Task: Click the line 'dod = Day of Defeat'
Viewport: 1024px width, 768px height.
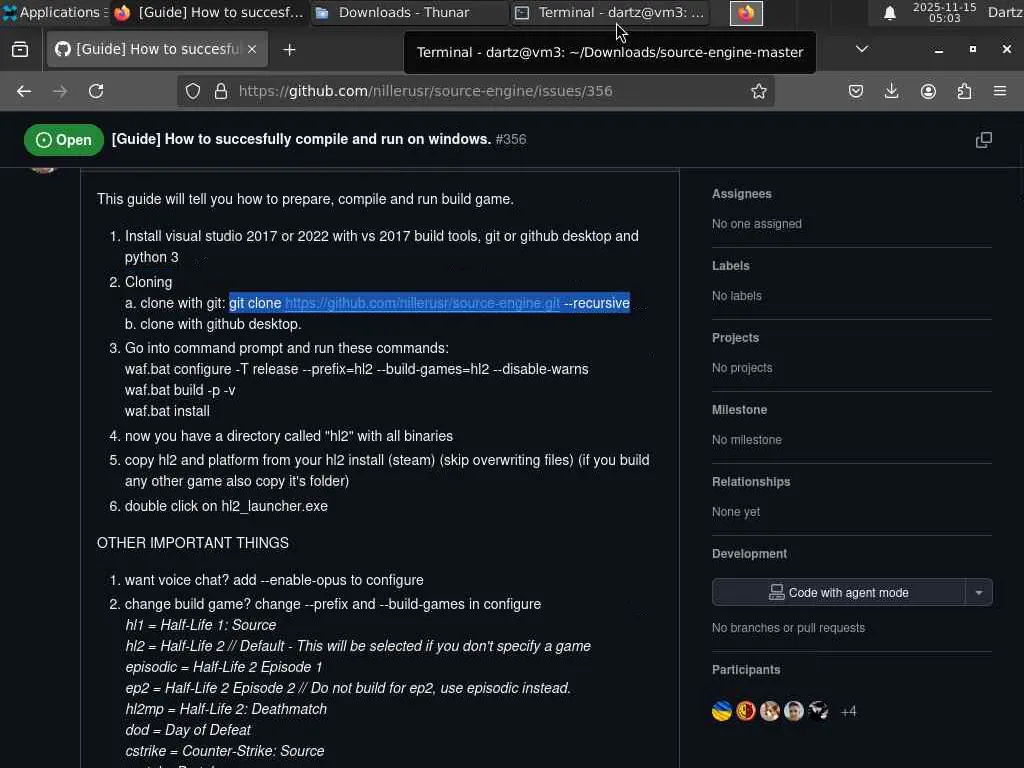Action: point(188,730)
